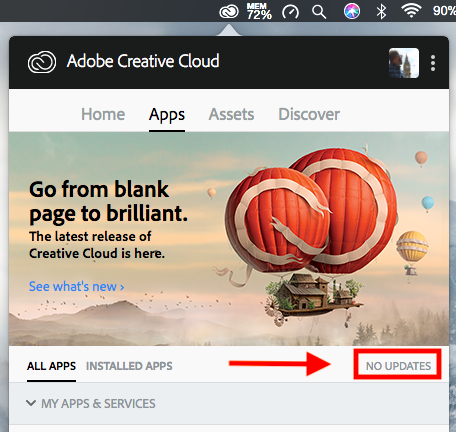Click the user profile picture

point(404,63)
